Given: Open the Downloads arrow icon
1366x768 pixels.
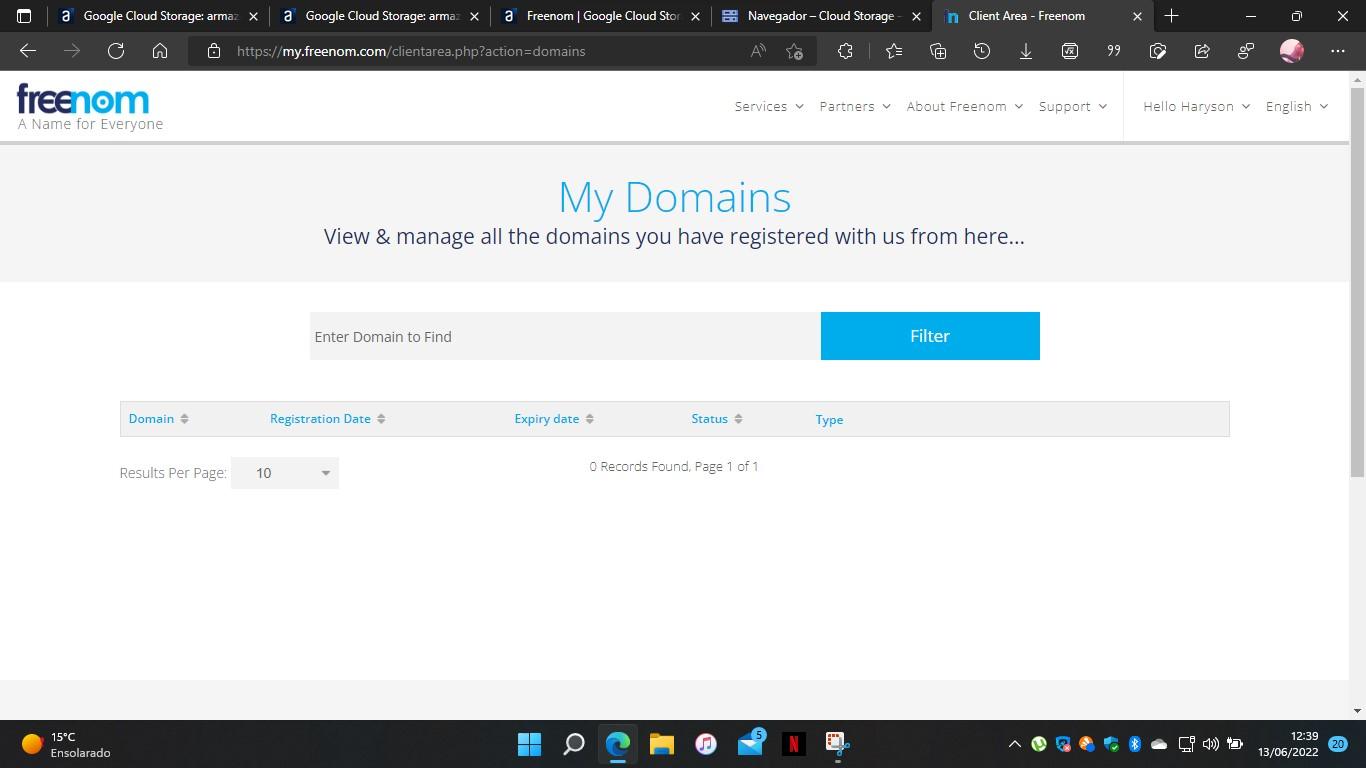Looking at the screenshot, I should (x=1026, y=51).
